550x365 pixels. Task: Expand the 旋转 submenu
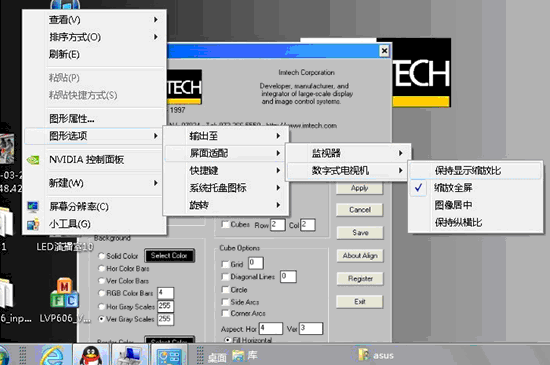pyautogui.click(x=226, y=205)
